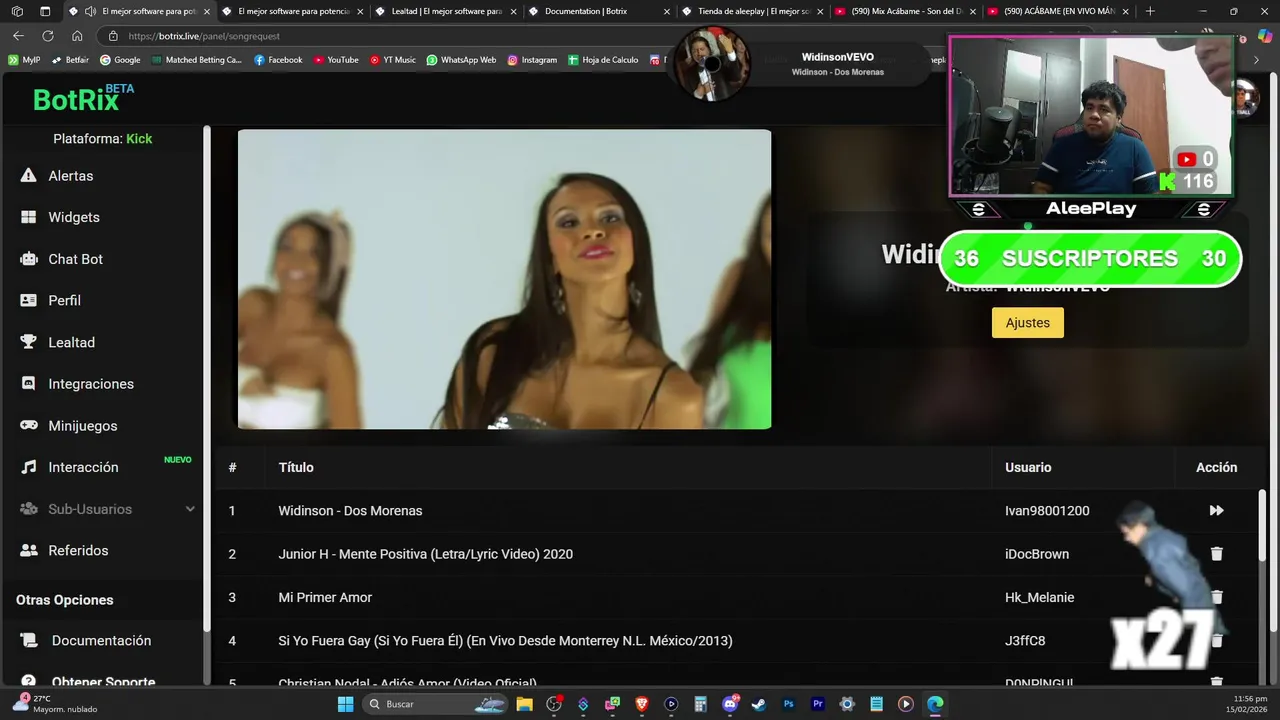Open the Facebook bookmark
The width and height of the screenshot is (1280, 720).
(278, 60)
